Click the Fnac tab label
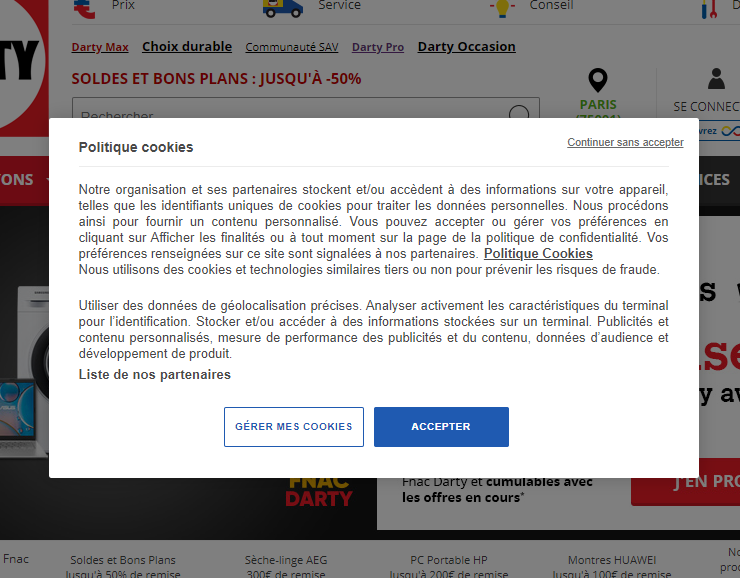The height and width of the screenshot is (578, 740). click(16, 559)
